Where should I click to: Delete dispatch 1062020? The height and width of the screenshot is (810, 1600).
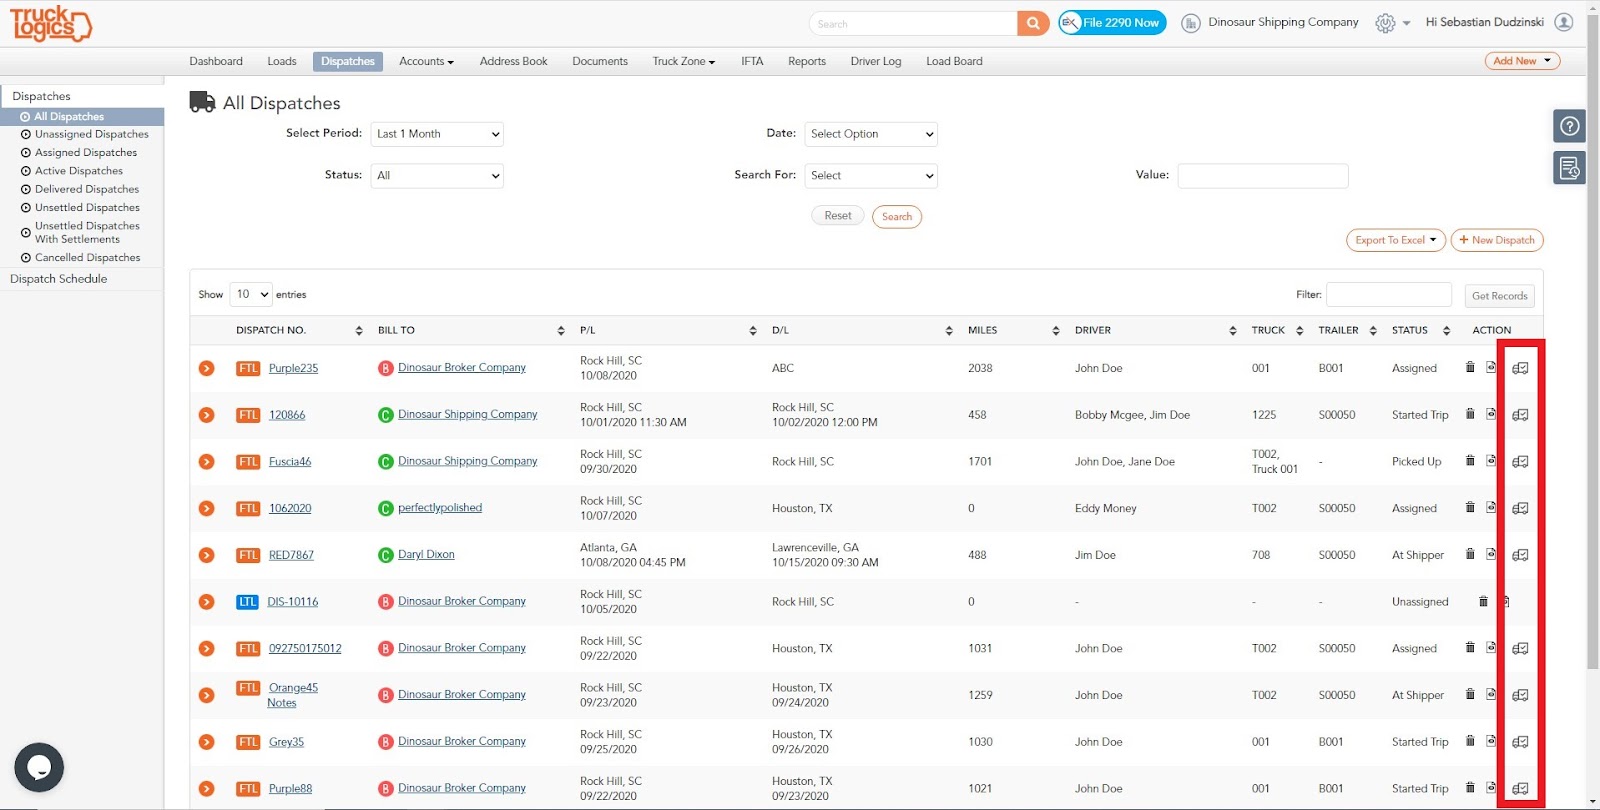[1470, 507]
